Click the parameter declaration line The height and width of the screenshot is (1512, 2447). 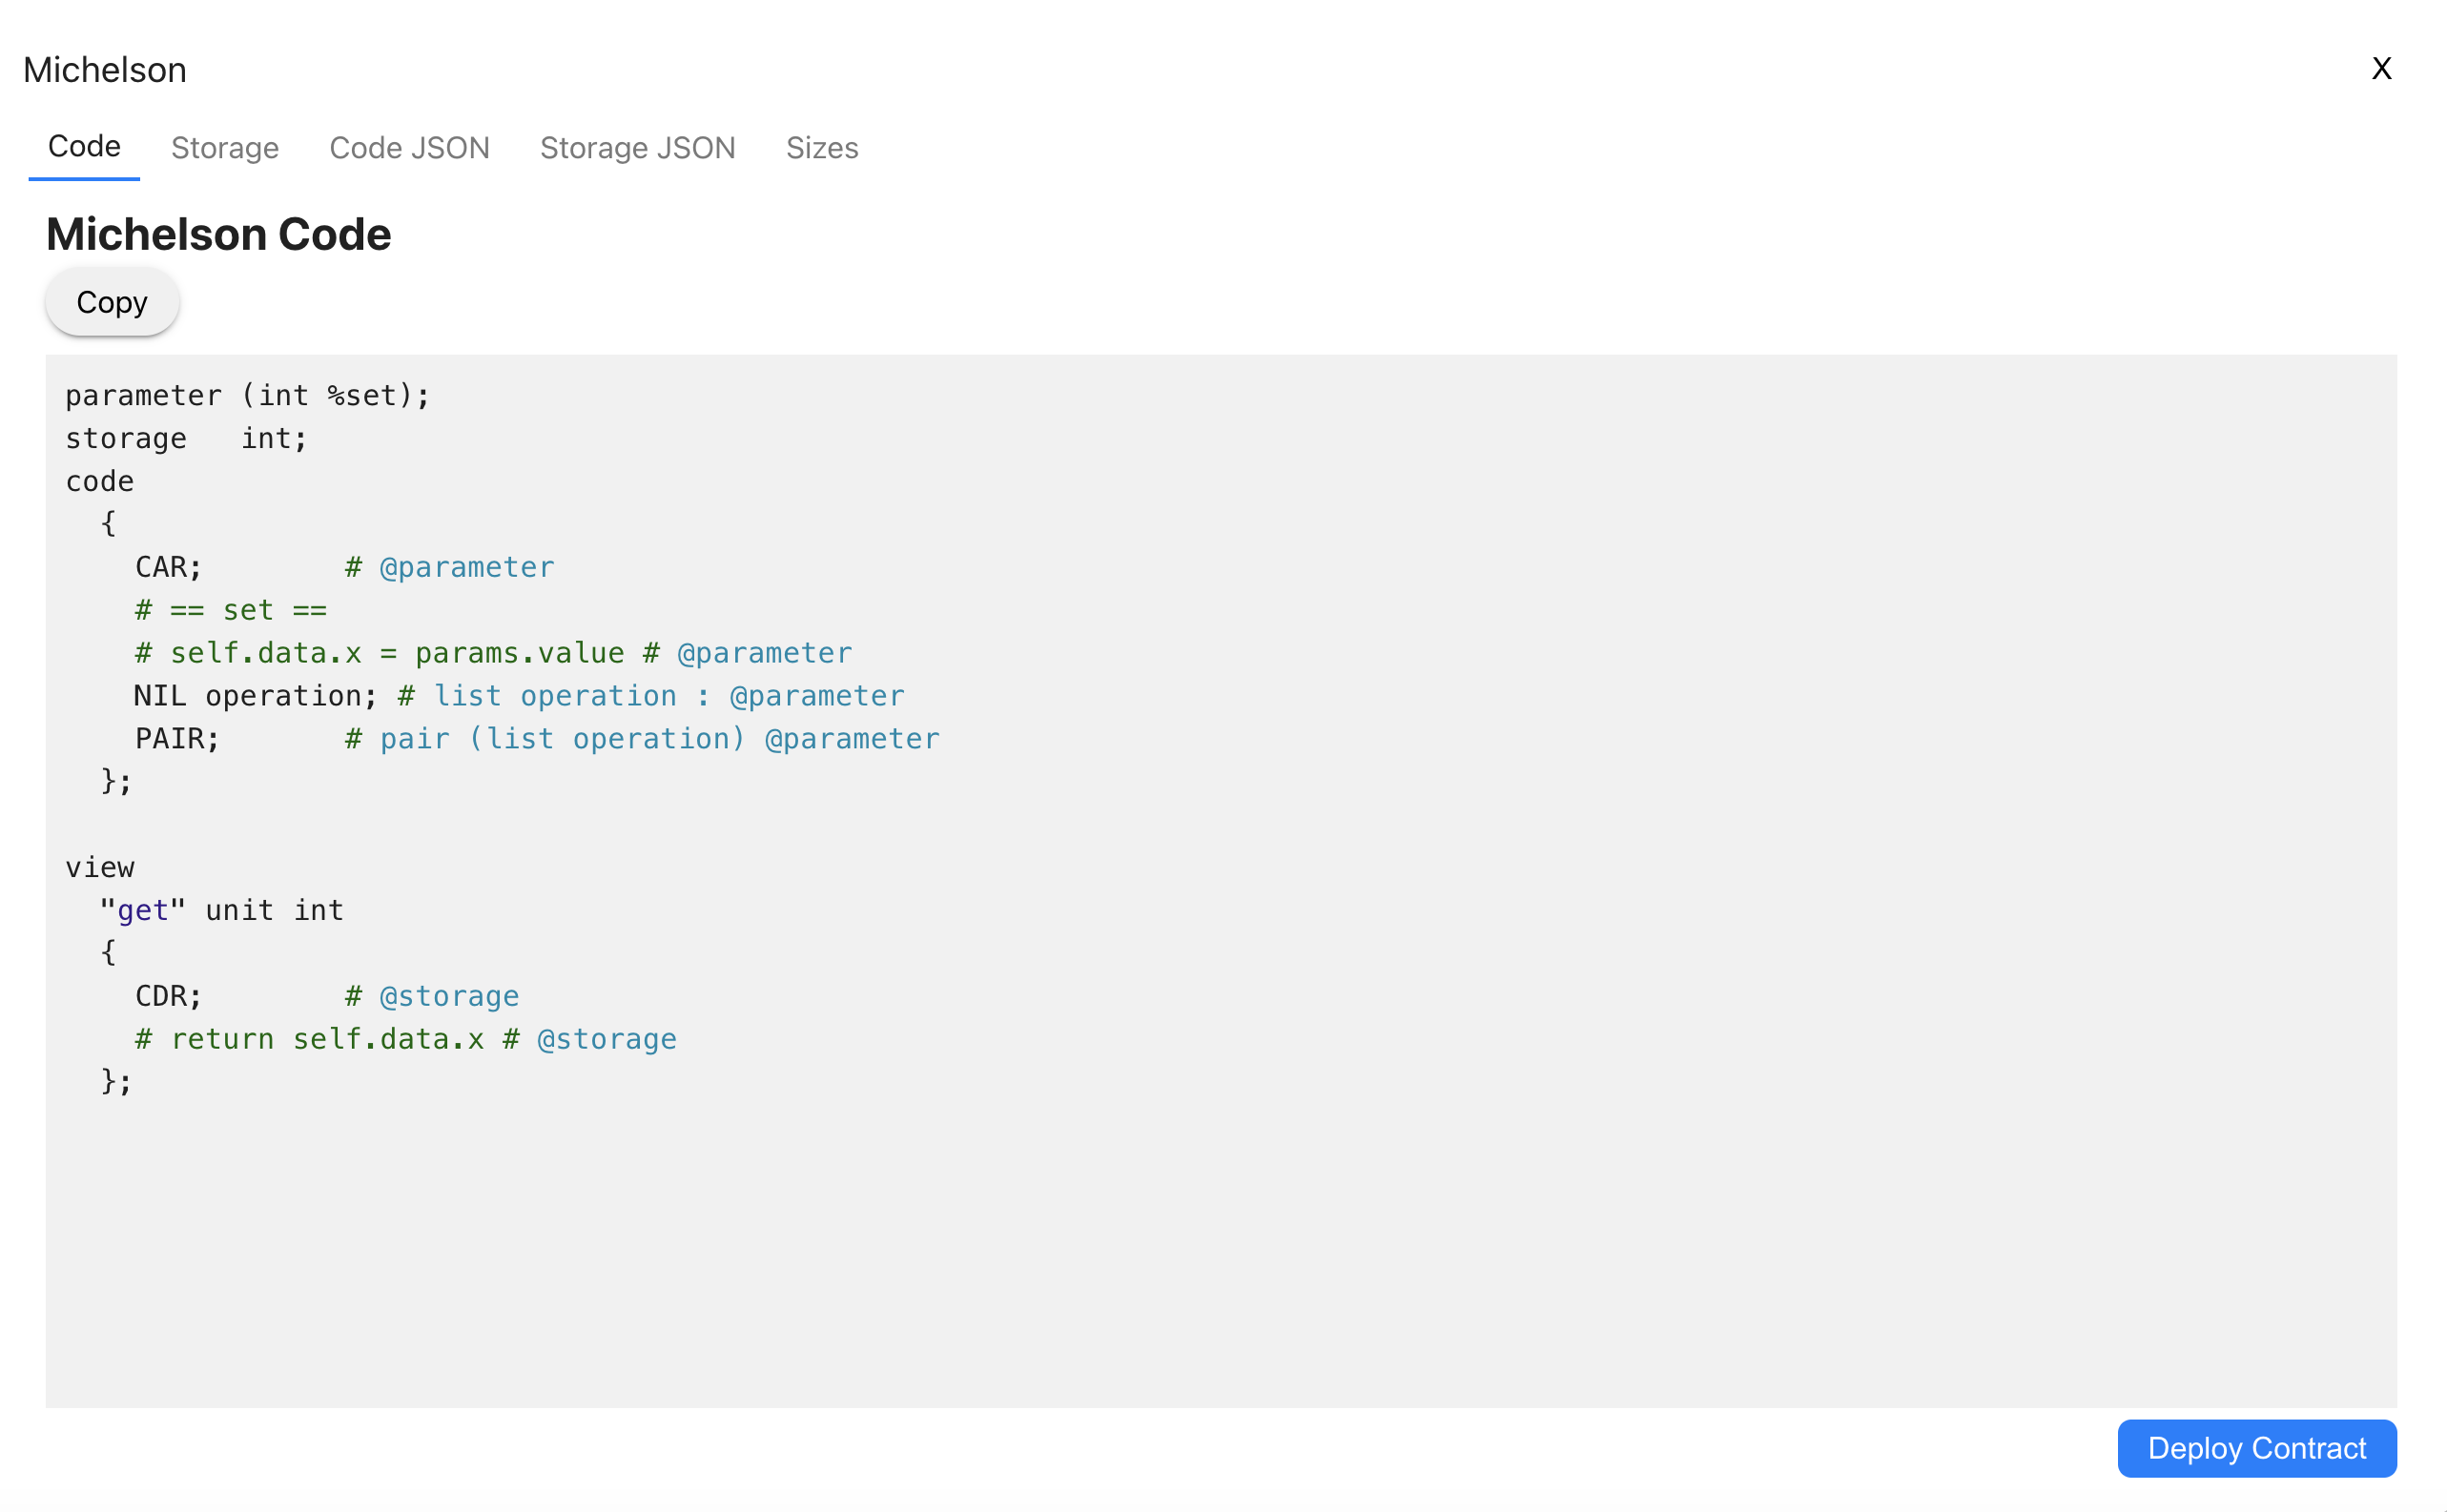(x=248, y=394)
